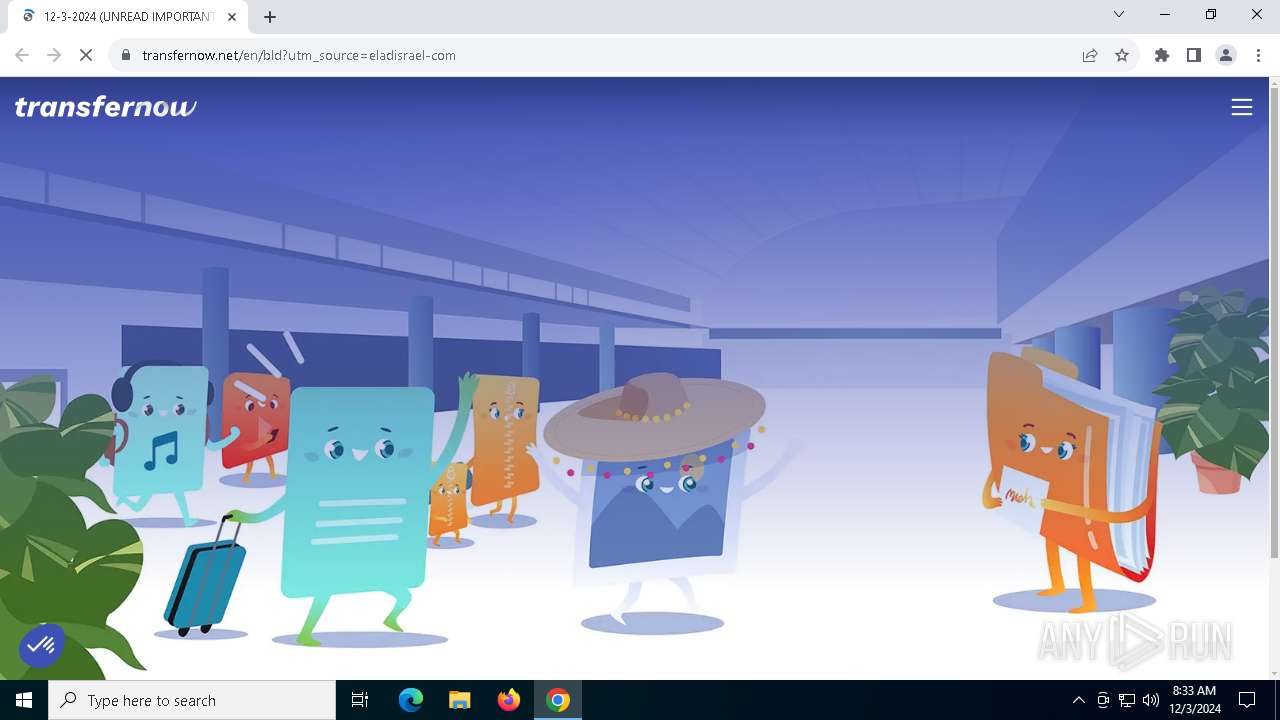Select the 12-3-2024 UNREAD IMPORTANT tab

click(128, 17)
